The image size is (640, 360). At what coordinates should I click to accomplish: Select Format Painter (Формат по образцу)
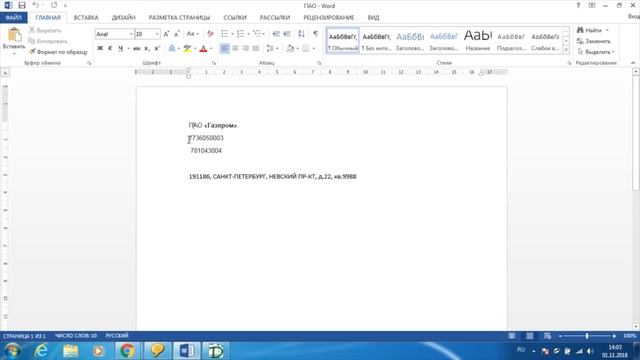point(58,52)
